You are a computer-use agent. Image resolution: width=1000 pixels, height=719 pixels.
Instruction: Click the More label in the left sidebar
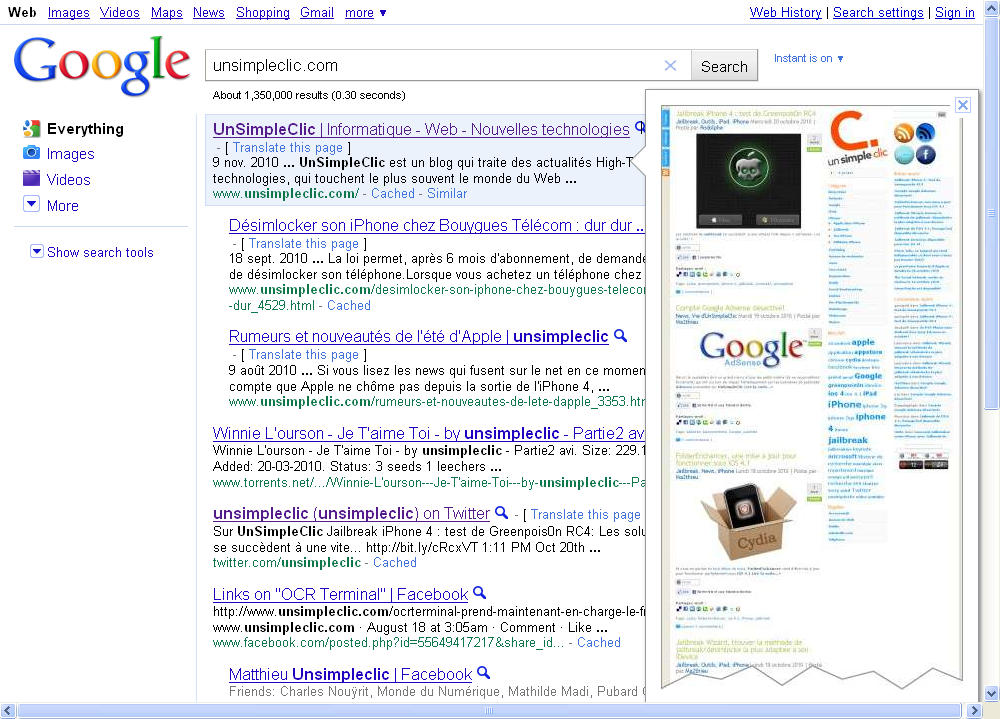click(x=62, y=205)
